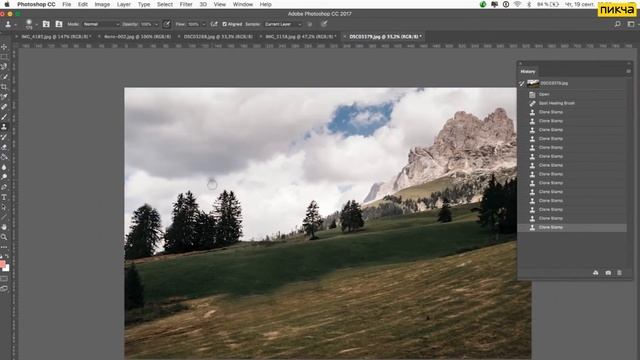640x360 pixels.
Task: Open the Layer menu
Action: point(124,4)
